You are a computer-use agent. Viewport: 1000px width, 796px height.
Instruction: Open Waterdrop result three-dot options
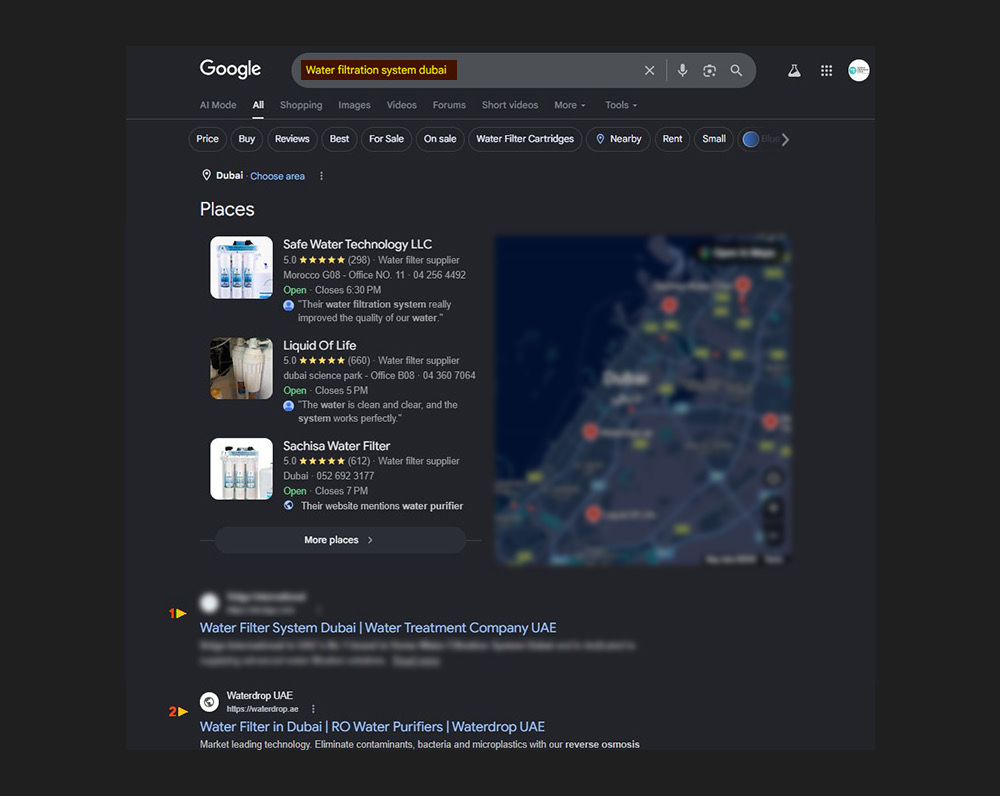313,709
